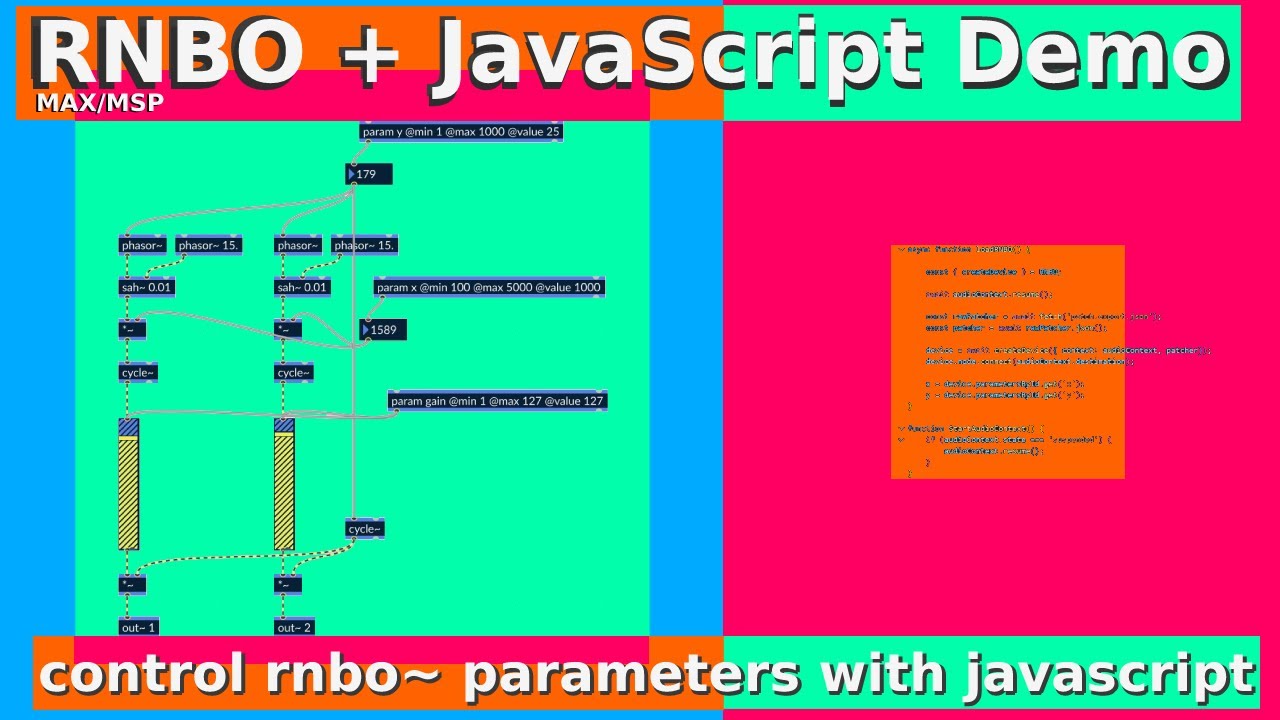Select the param y @max 1000 object
1280x720 pixels.
click(462, 131)
